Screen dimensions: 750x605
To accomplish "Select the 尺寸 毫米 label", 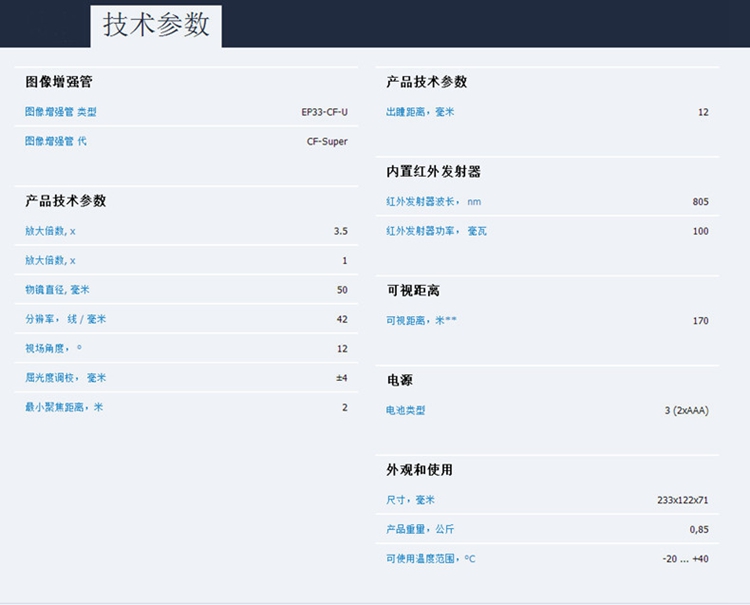I will click(x=410, y=500).
